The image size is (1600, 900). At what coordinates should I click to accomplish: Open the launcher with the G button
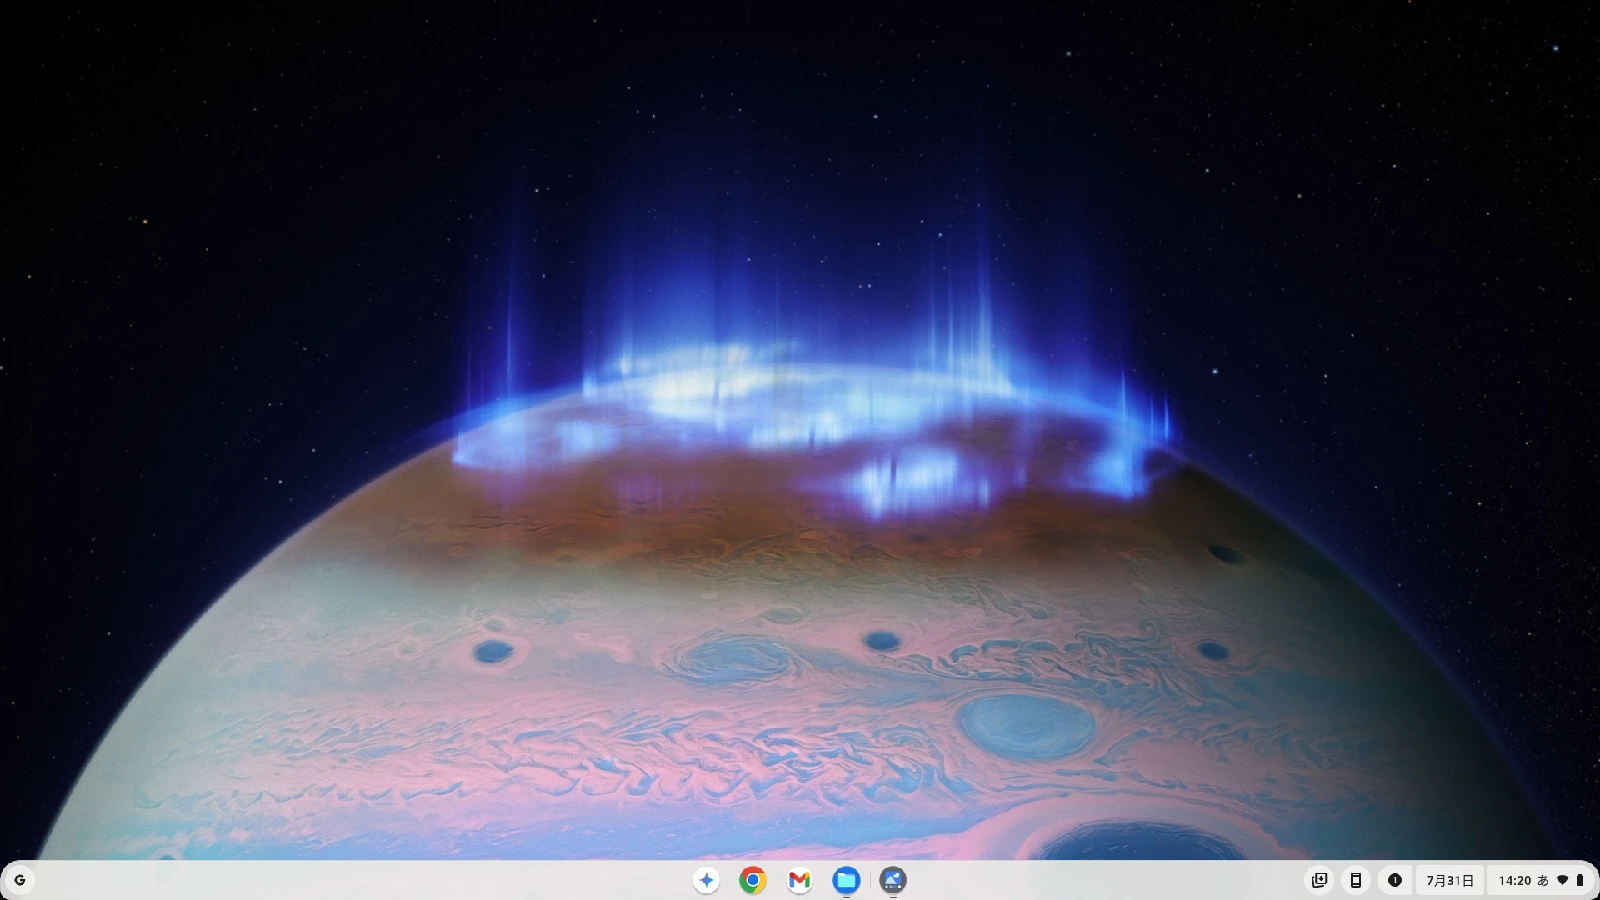tap(20, 880)
